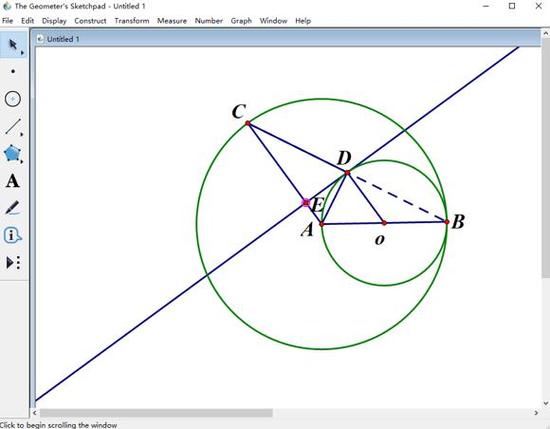Expand the Straightedge tool flyout triangle

(x=22, y=134)
